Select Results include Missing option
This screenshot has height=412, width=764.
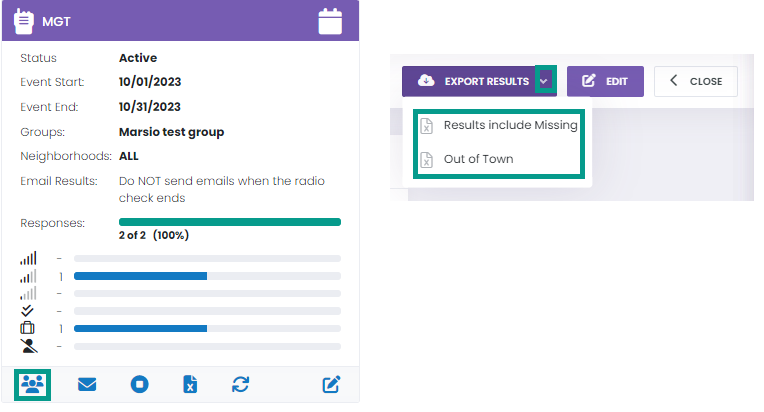(510, 125)
